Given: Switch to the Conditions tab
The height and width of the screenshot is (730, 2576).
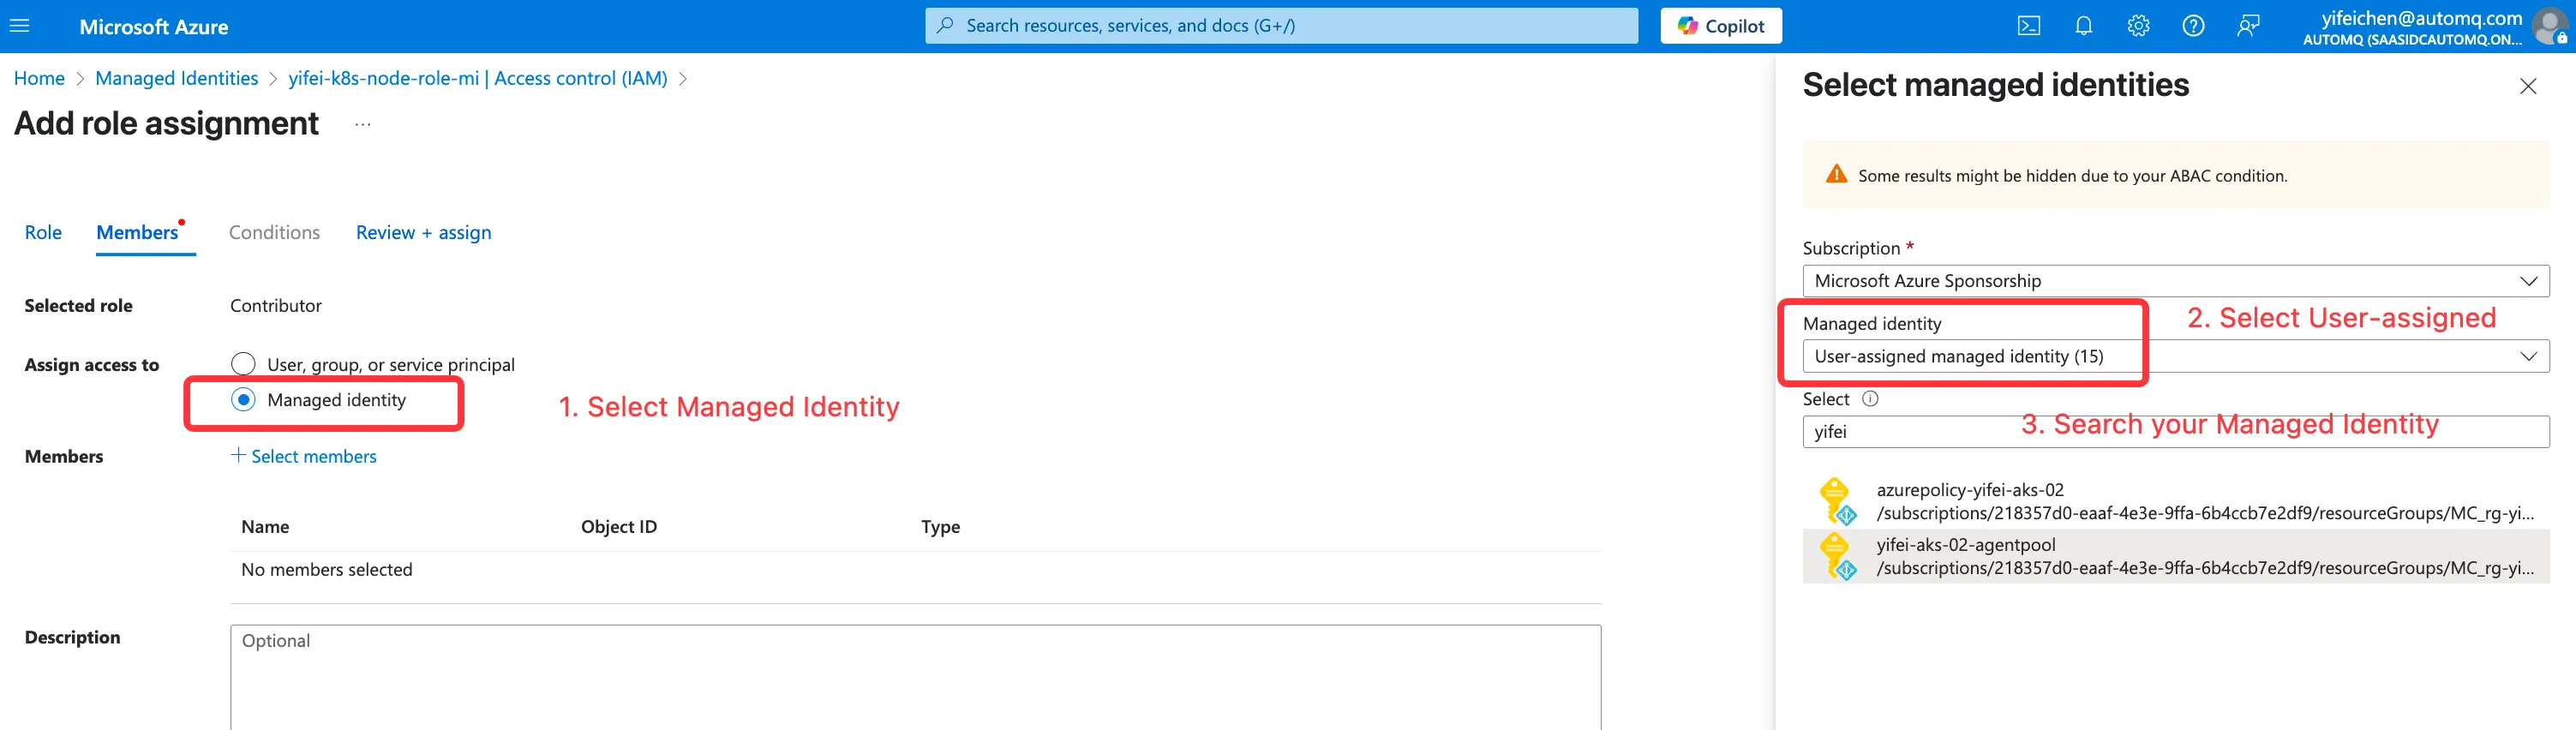Looking at the screenshot, I should 274,232.
